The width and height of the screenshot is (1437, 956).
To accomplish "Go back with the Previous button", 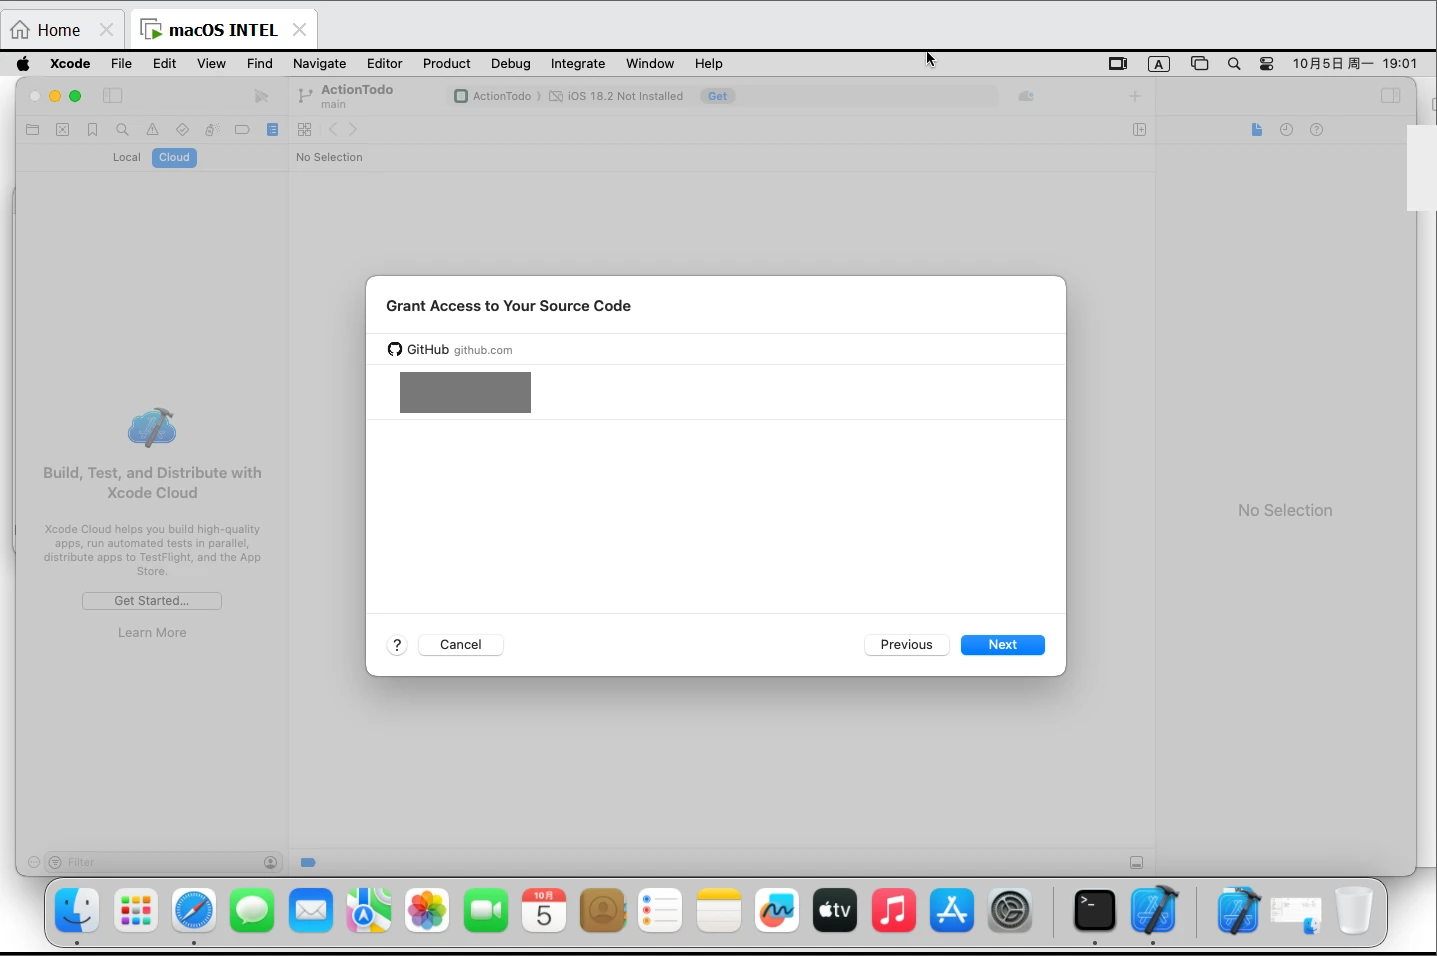I will (x=907, y=645).
